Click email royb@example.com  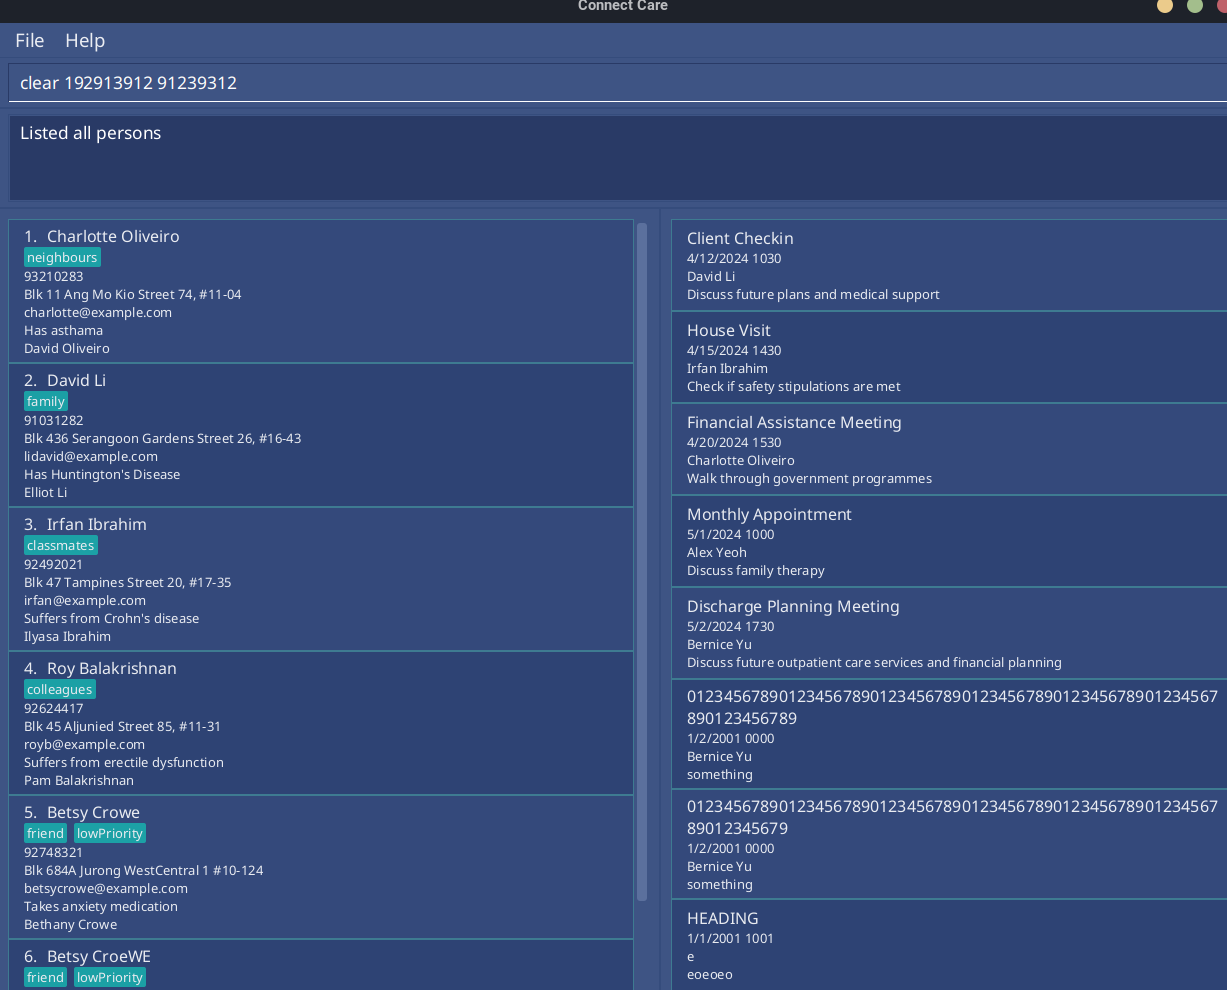(x=84, y=744)
